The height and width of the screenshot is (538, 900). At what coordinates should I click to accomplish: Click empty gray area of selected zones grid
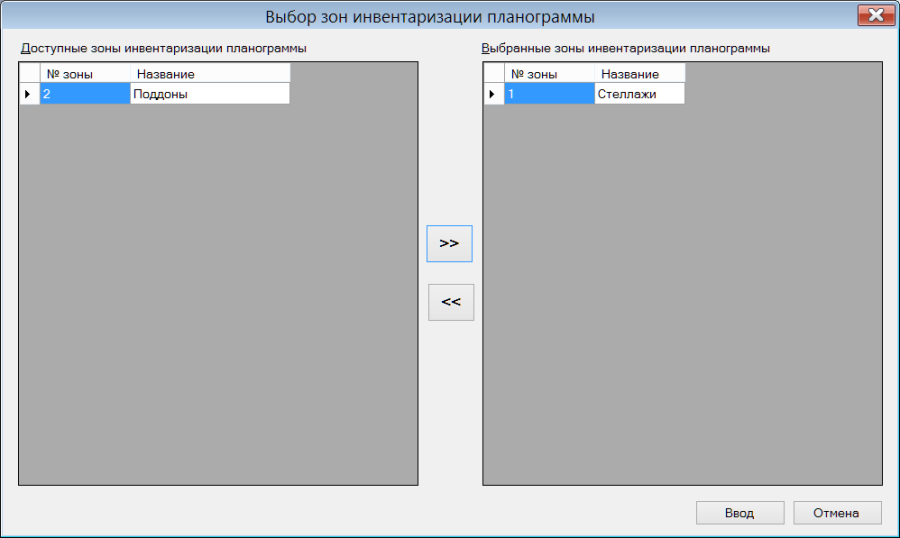click(682, 293)
